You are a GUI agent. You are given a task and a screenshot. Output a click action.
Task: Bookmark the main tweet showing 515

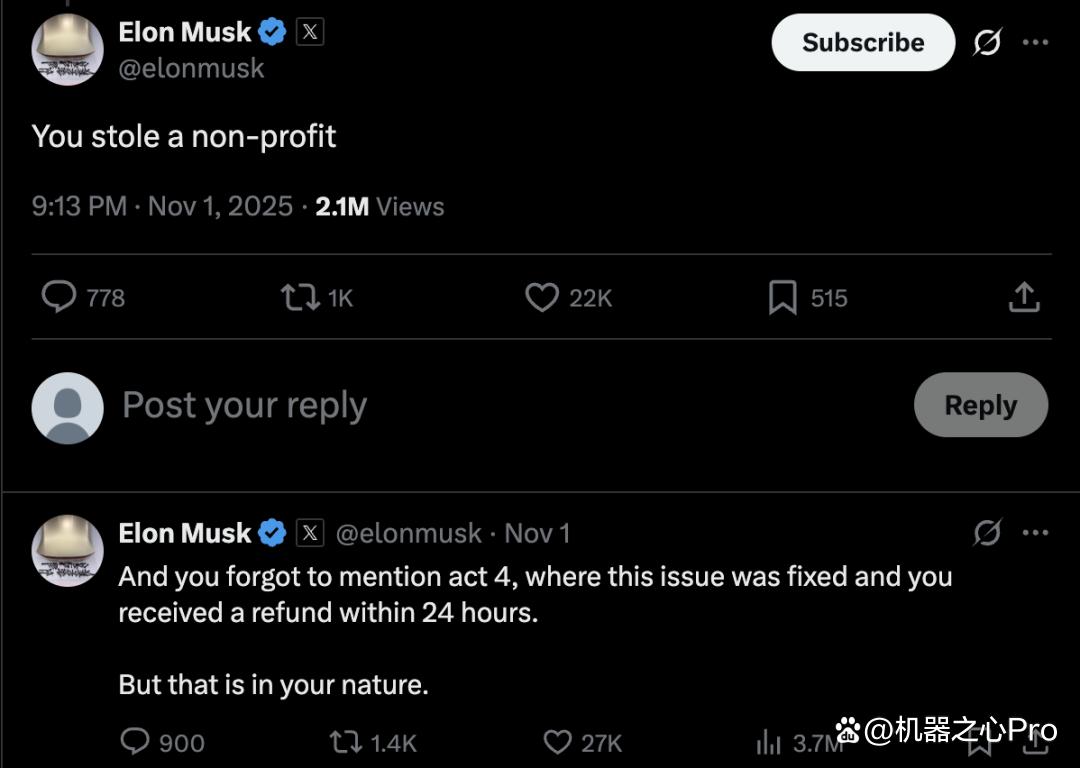pos(782,298)
